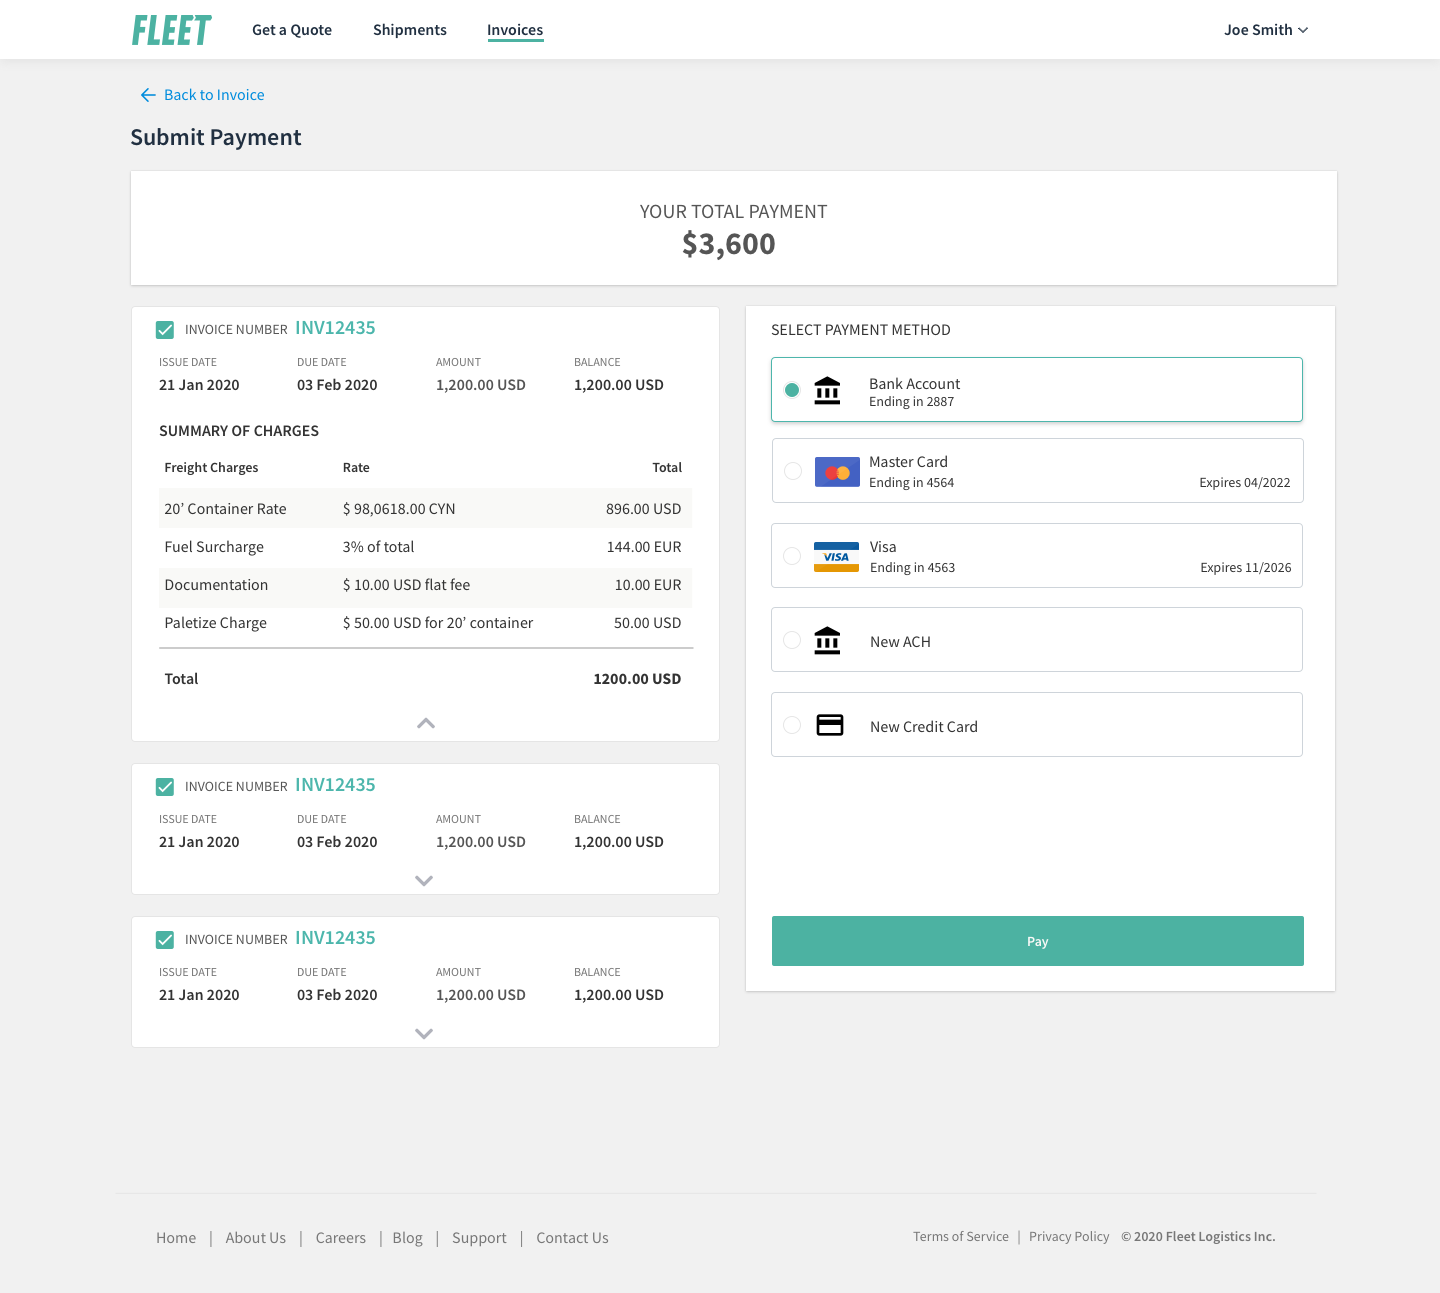
Task: Click the Bank Account building icon
Action: click(x=827, y=390)
